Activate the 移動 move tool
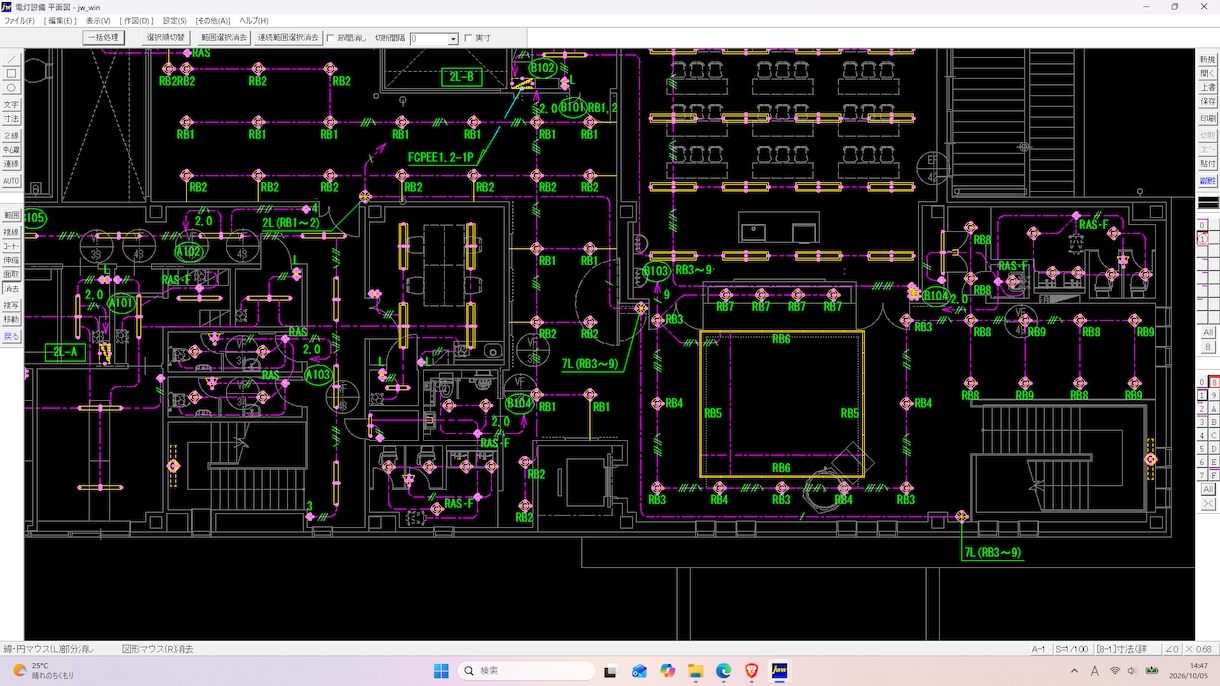1220x686 pixels. click(12, 320)
